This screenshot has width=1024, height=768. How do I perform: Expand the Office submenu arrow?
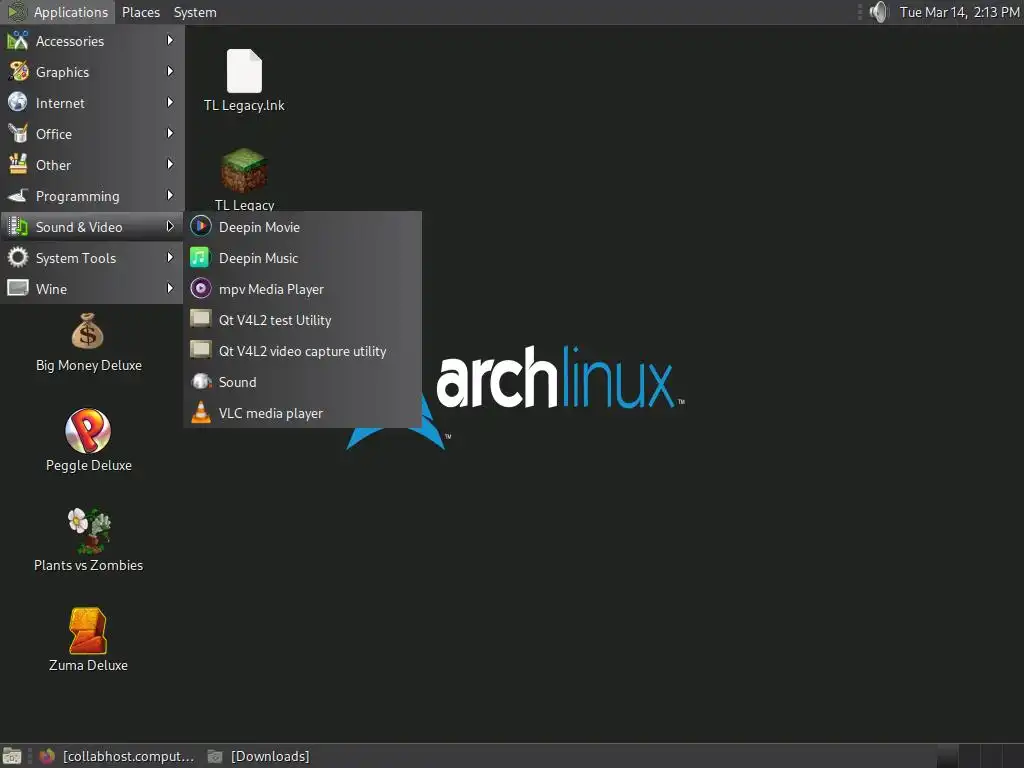tap(170, 133)
